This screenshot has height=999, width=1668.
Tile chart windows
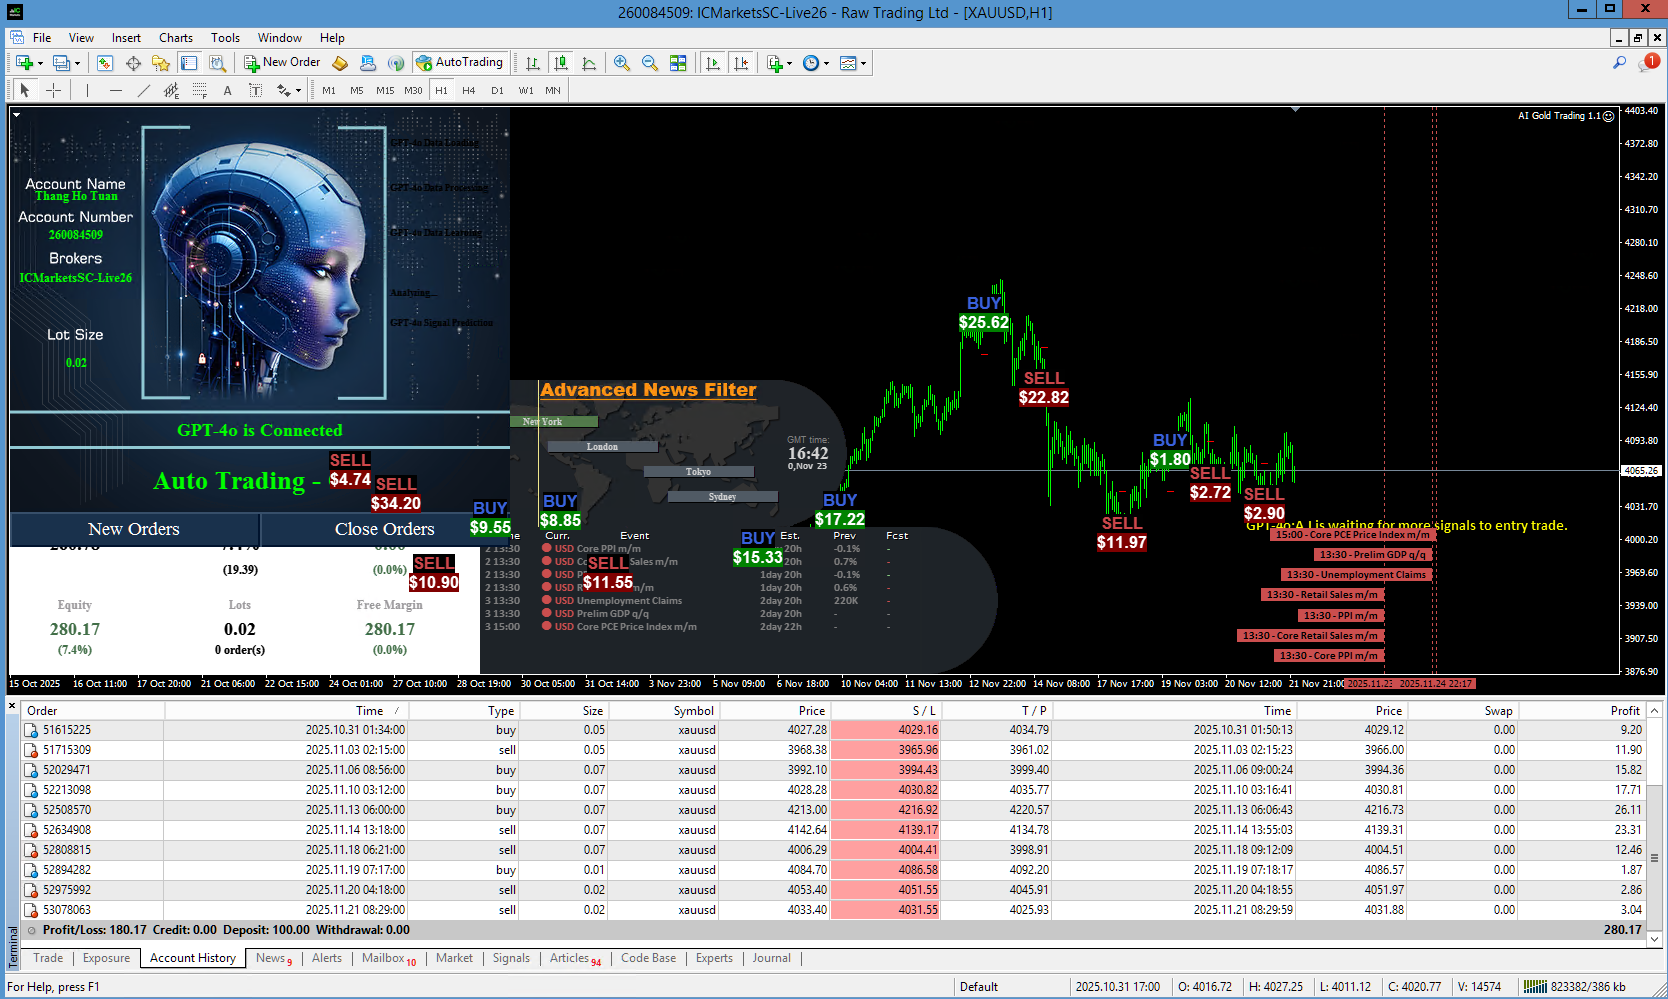point(678,63)
